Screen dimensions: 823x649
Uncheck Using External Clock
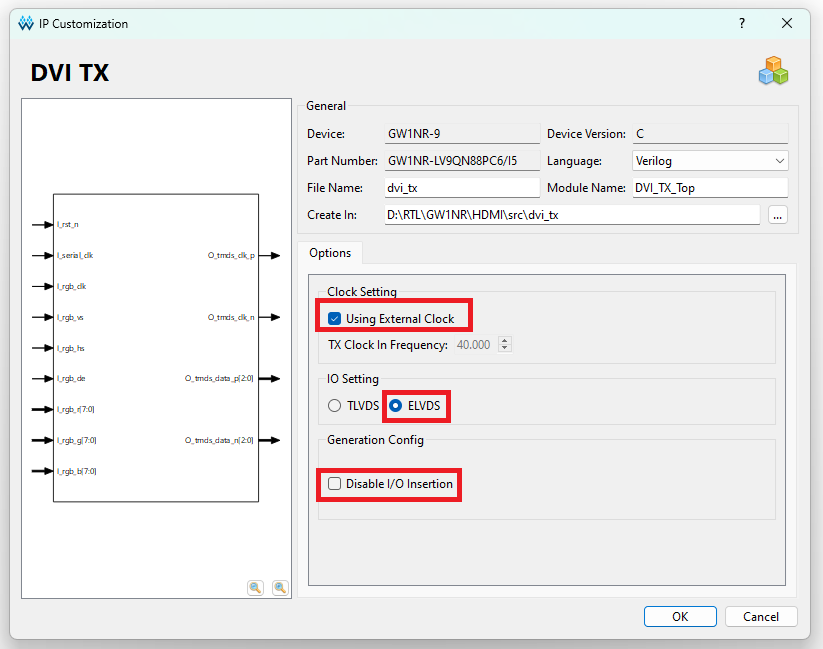click(335, 319)
